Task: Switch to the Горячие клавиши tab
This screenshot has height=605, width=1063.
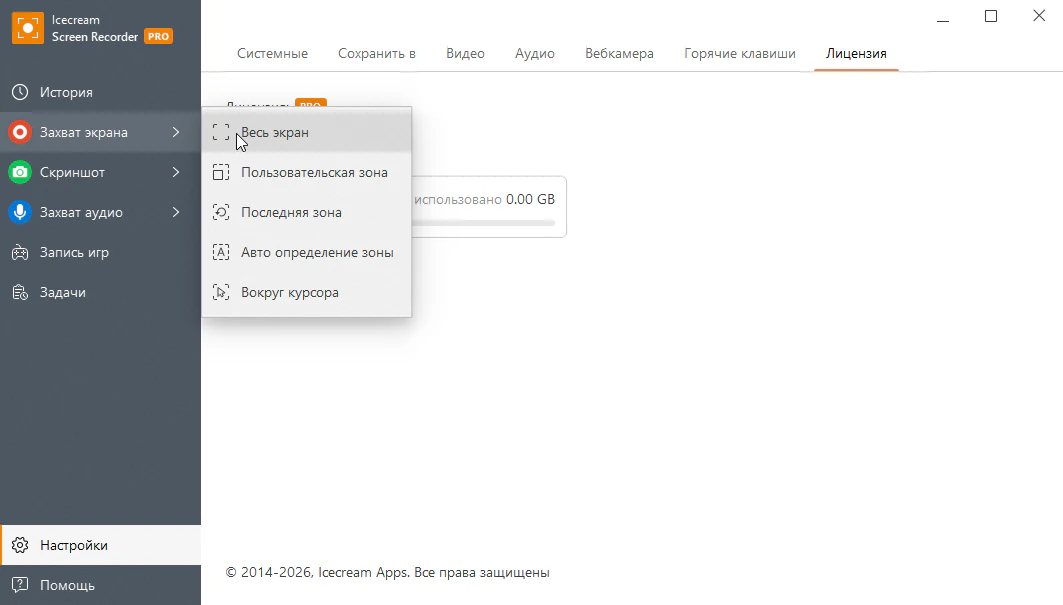Action: coord(740,53)
